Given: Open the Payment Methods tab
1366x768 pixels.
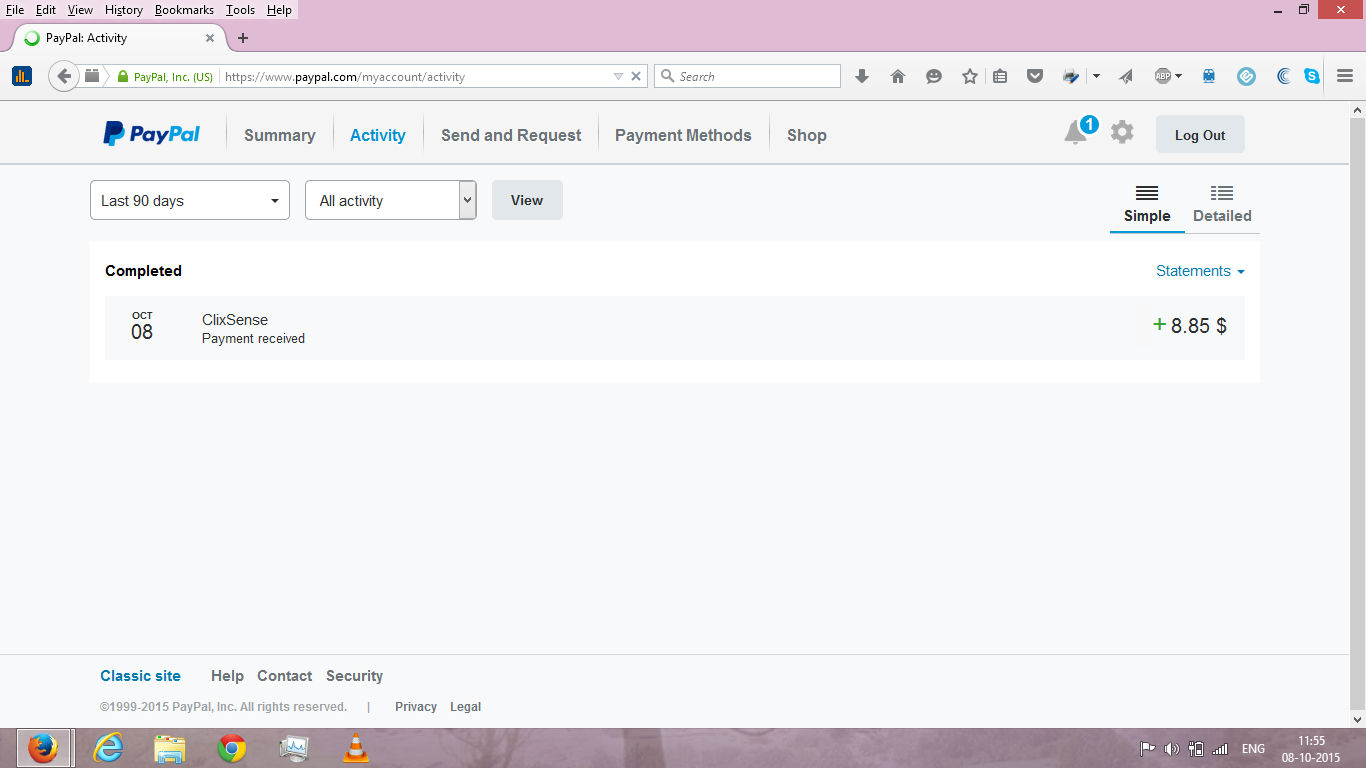Looking at the screenshot, I should pos(683,135).
